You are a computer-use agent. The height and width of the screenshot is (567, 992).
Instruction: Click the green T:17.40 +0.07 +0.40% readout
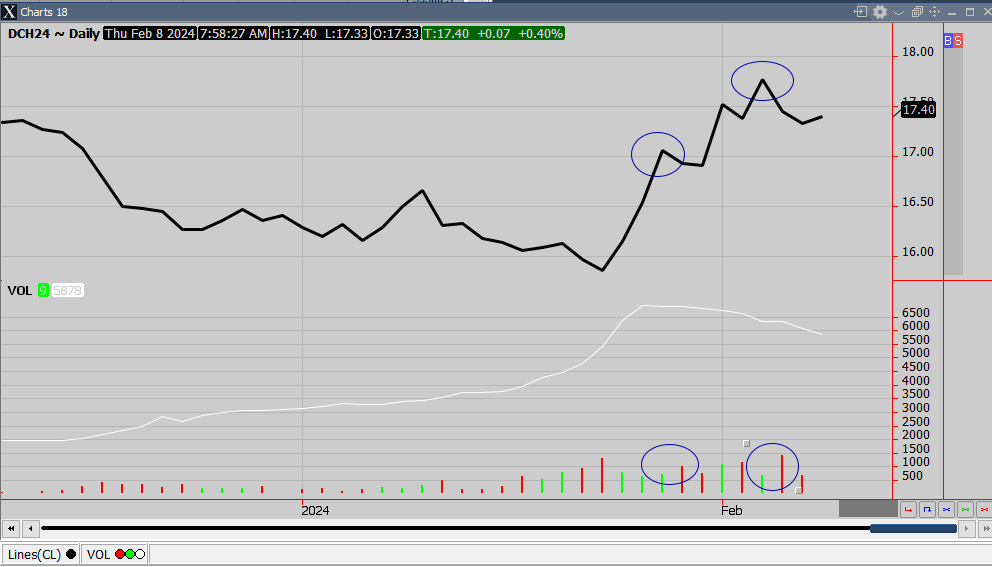[x=493, y=34]
